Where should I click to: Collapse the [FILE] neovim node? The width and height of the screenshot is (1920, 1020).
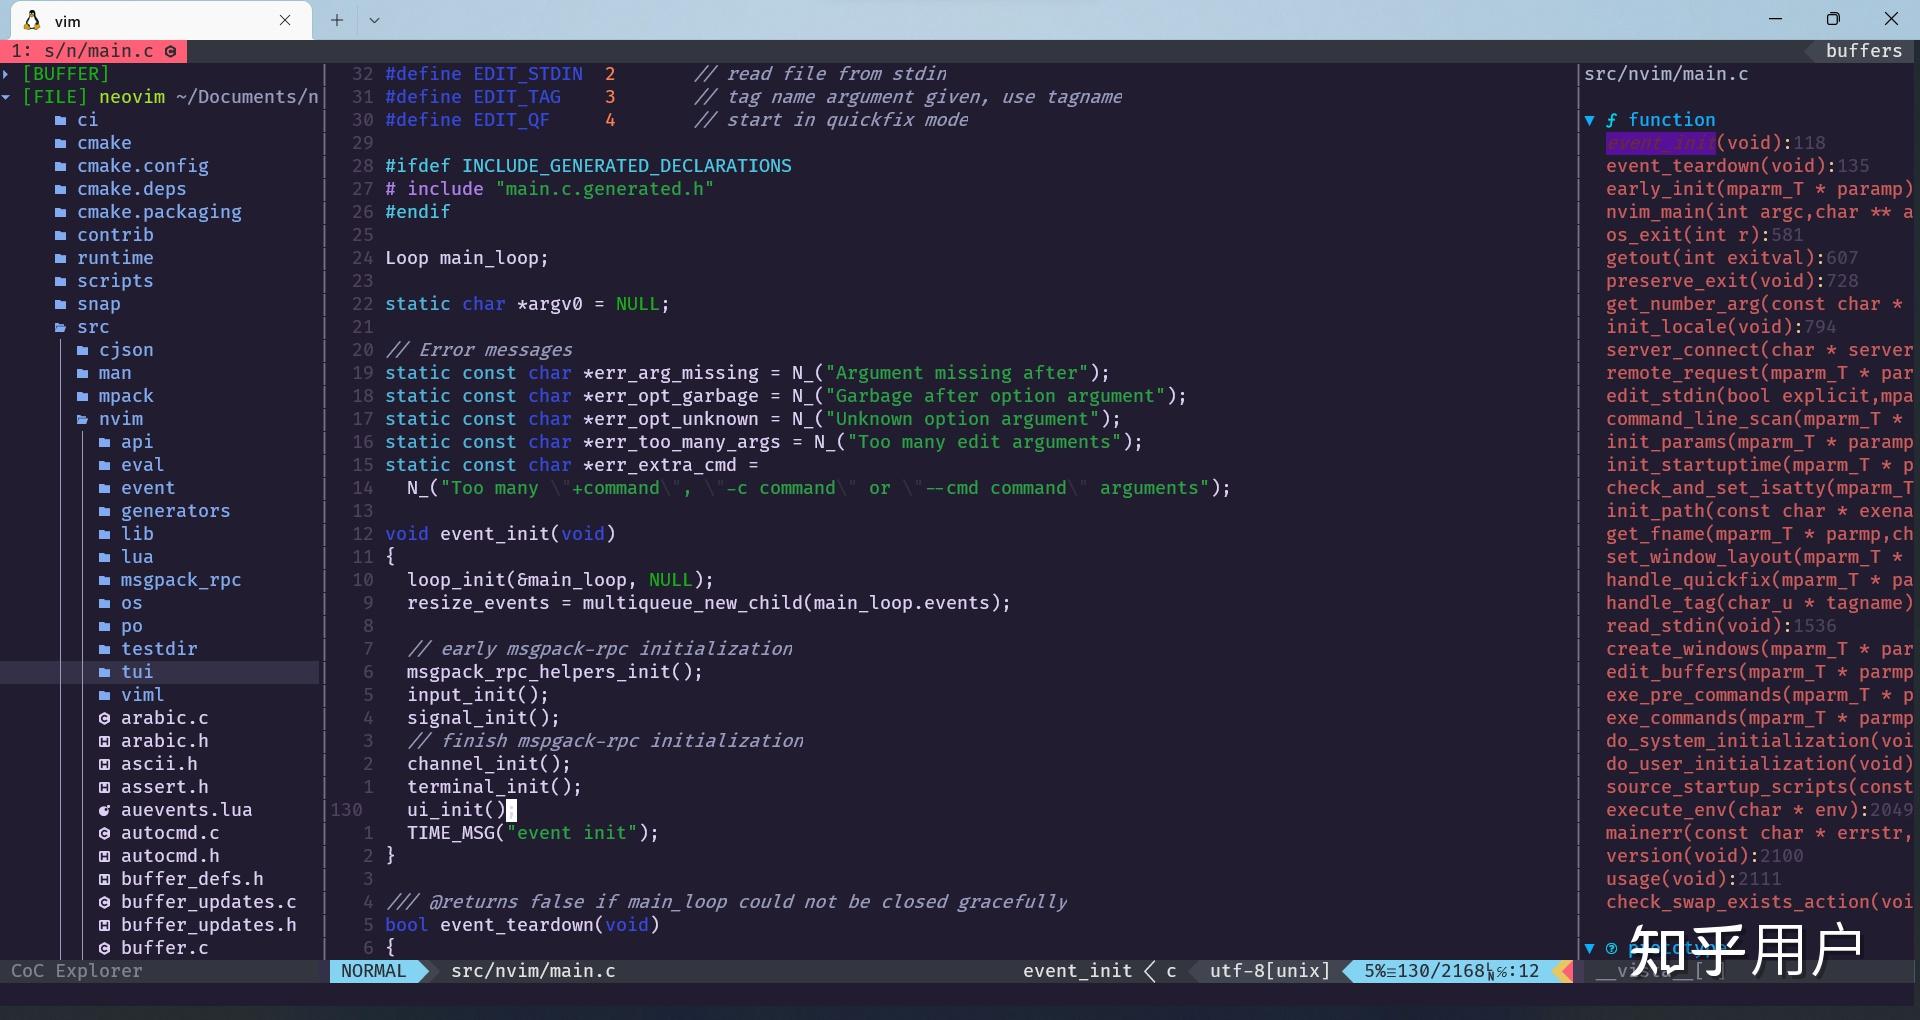point(8,96)
